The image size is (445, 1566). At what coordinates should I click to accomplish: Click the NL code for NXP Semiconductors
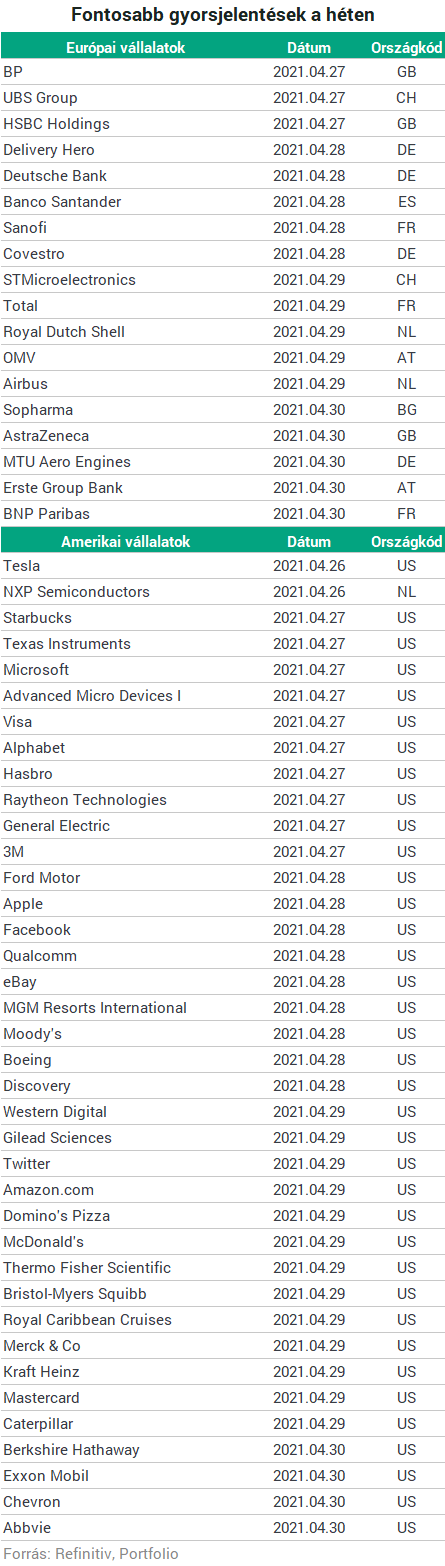point(406,592)
